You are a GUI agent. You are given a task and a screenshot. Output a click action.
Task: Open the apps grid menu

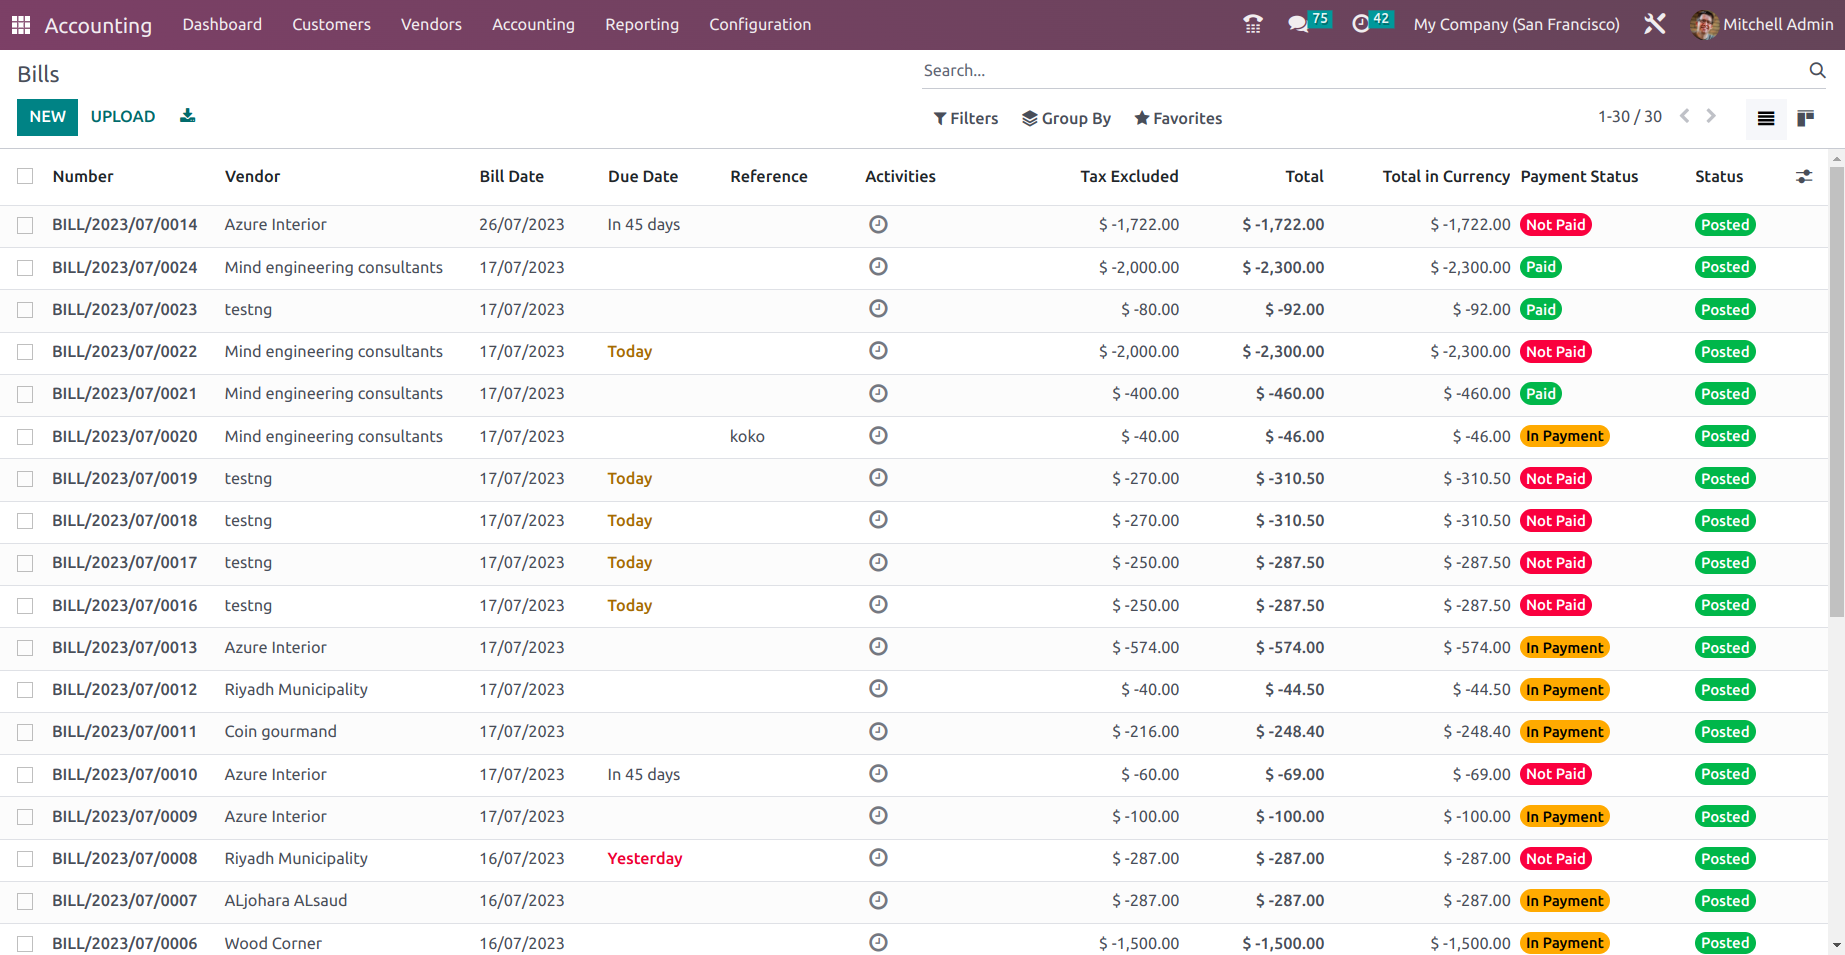tap(20, 24)
